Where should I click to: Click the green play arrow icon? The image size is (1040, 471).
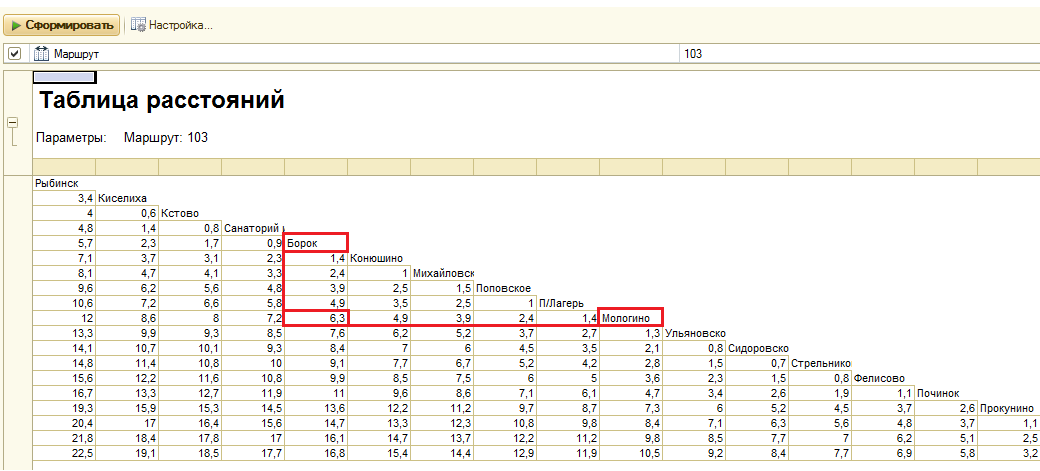tap(17, 26)
